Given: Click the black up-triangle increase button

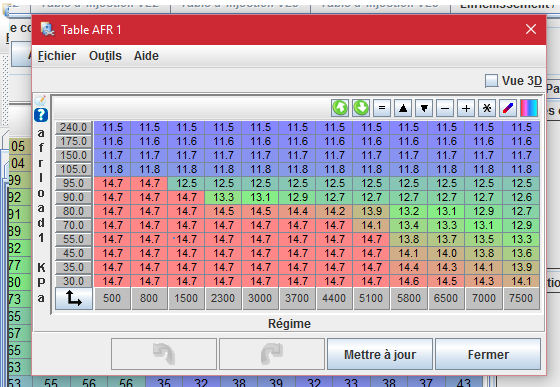Looking at the screenshot, I should [x=403, y=108].
